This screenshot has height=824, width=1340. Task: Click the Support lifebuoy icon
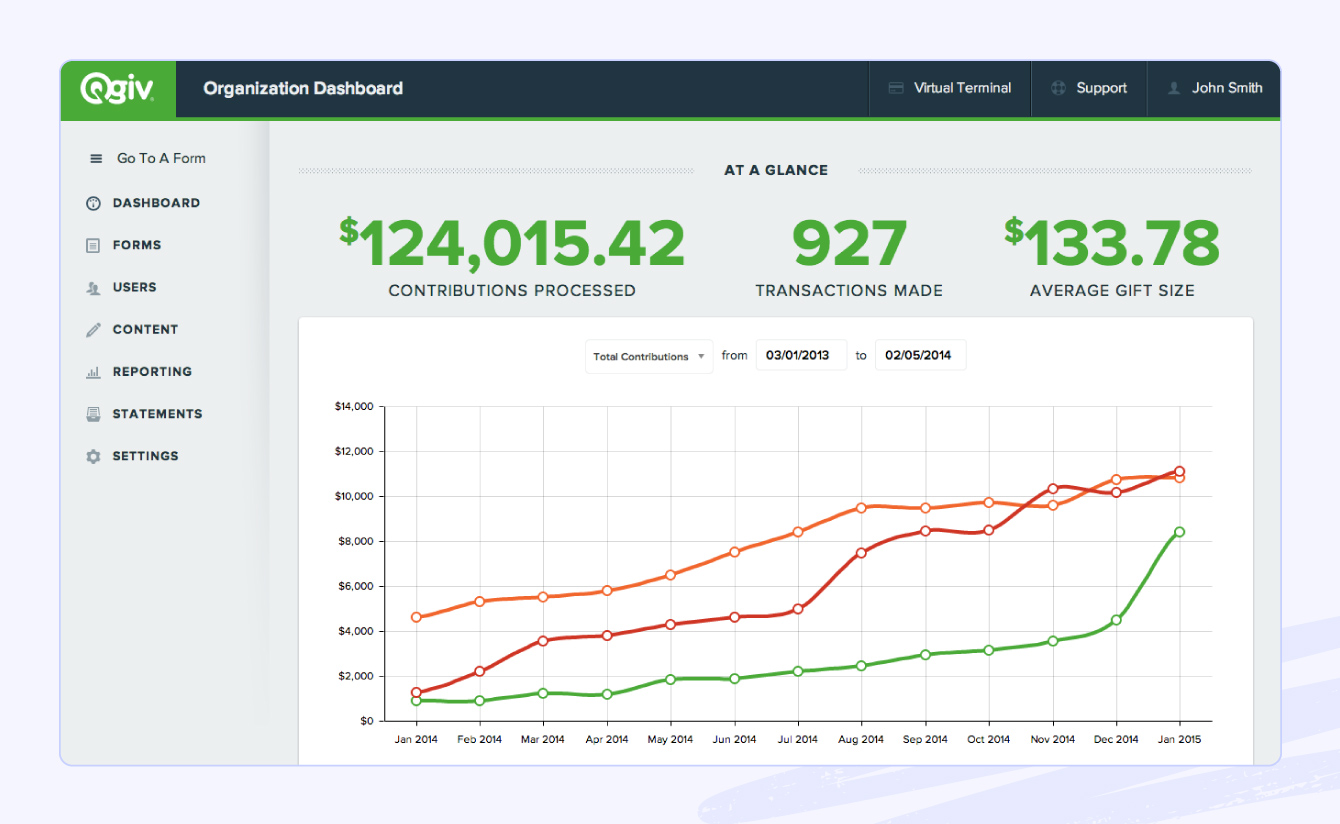coord(1058,88)
